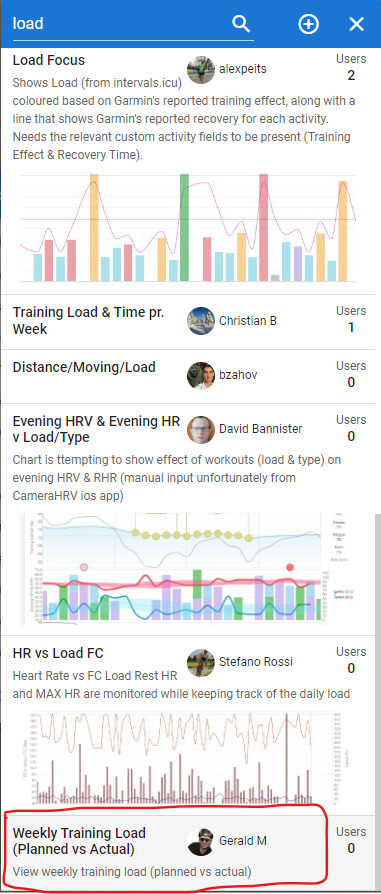Select the Load Focus chart title
The width and height of the screenshot is (381, 894).
point(49,60)
